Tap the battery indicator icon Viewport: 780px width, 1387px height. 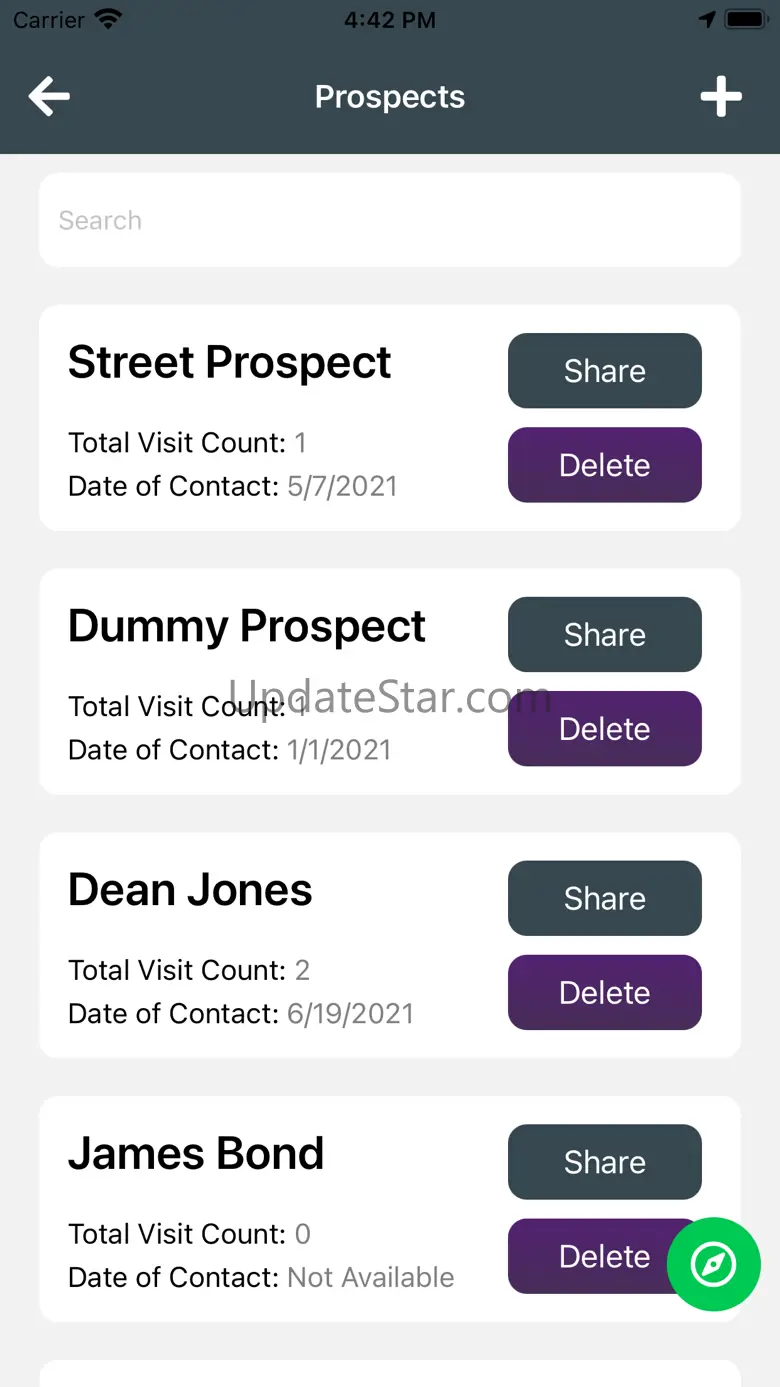tap(745, 20)
